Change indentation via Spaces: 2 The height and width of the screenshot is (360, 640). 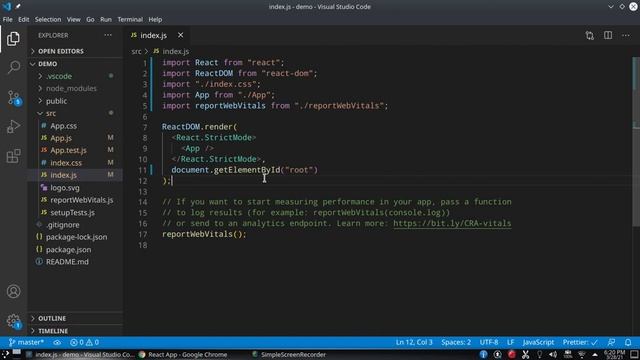[x=456, y=342]
